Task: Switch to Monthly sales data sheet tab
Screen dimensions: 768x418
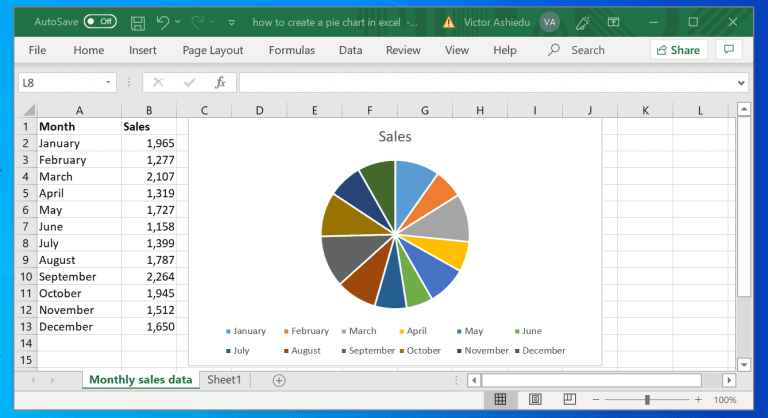Action: pos(141,380)
